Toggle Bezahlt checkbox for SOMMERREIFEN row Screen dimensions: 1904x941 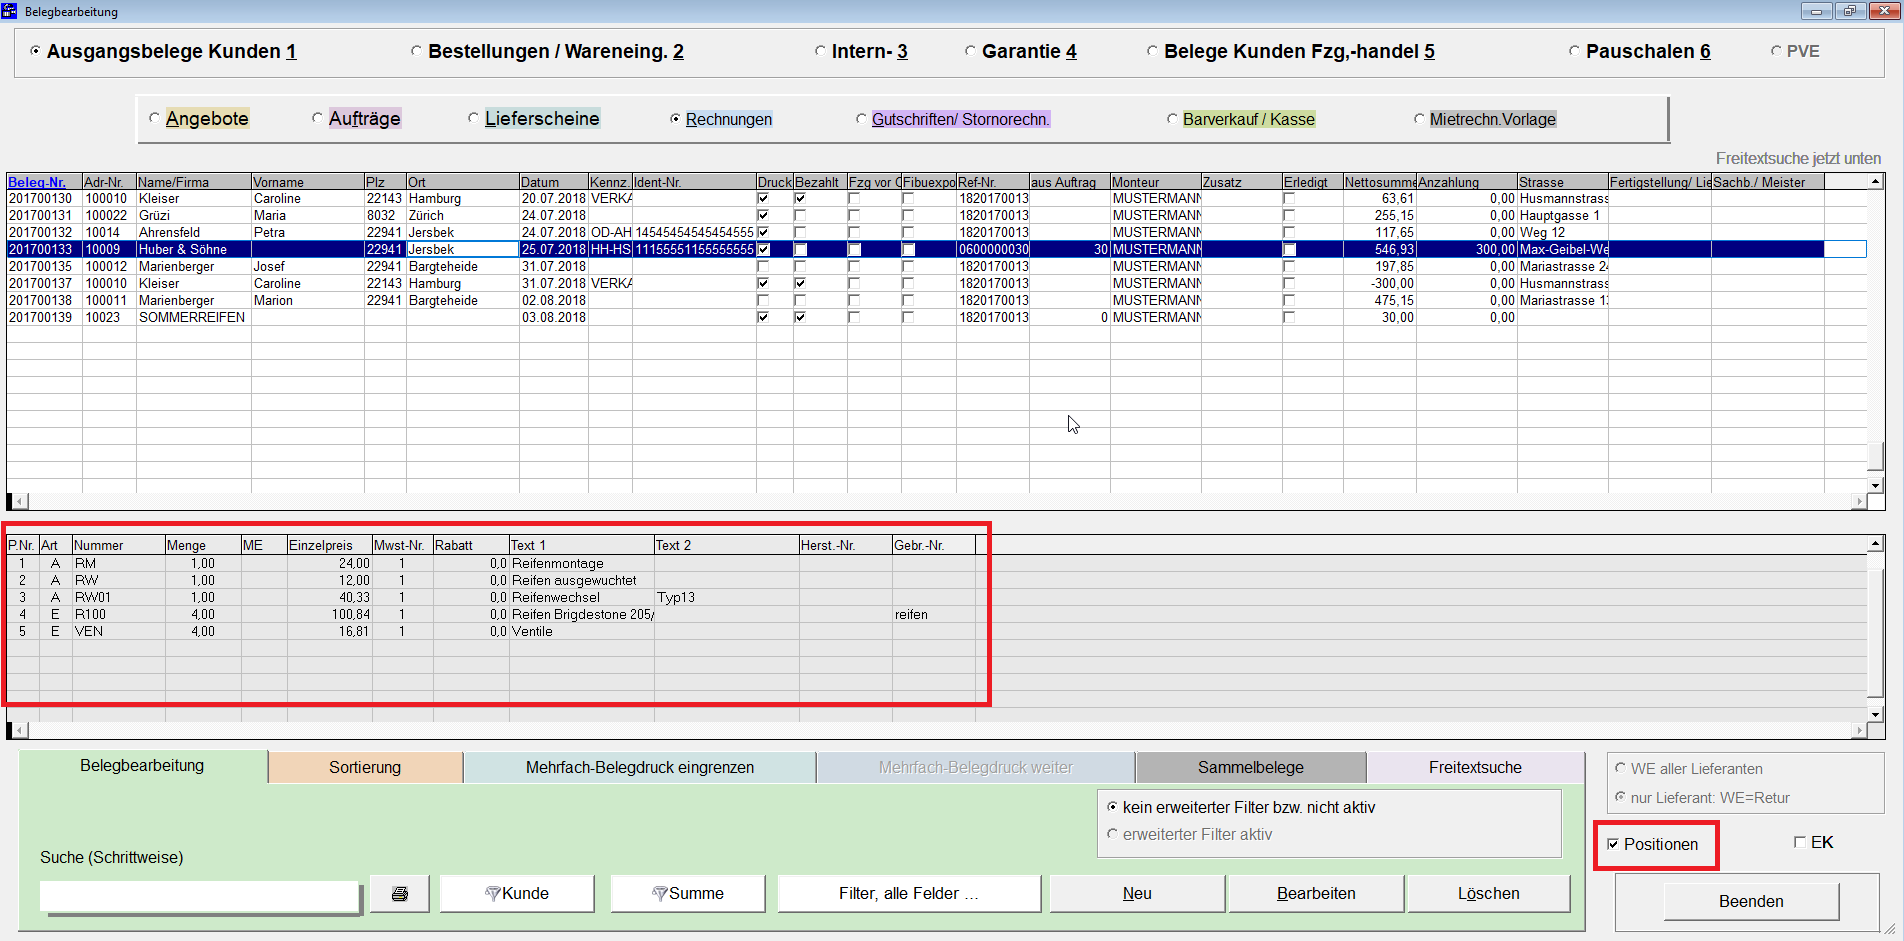[x=800, y=317]
